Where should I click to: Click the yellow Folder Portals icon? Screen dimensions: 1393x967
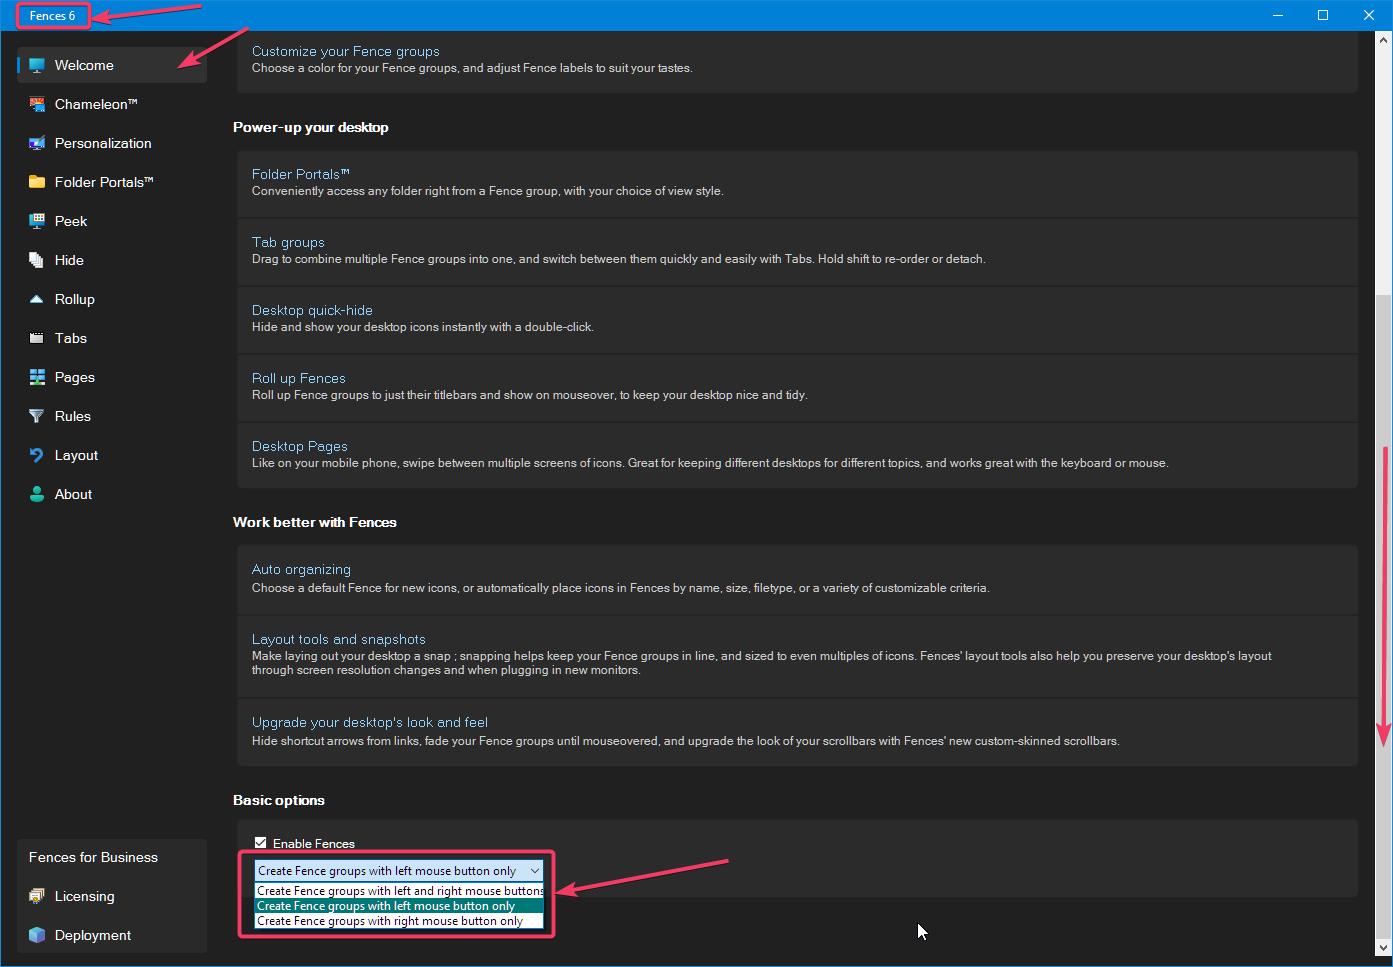37,182
